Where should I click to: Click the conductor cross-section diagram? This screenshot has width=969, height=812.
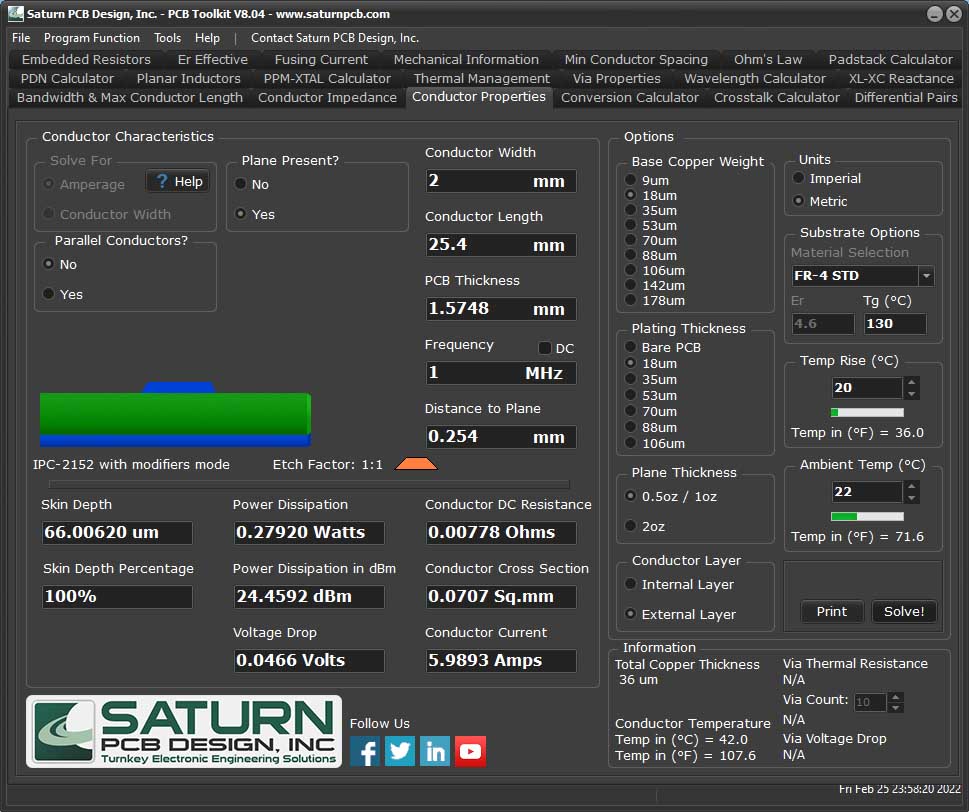point(175,414)
